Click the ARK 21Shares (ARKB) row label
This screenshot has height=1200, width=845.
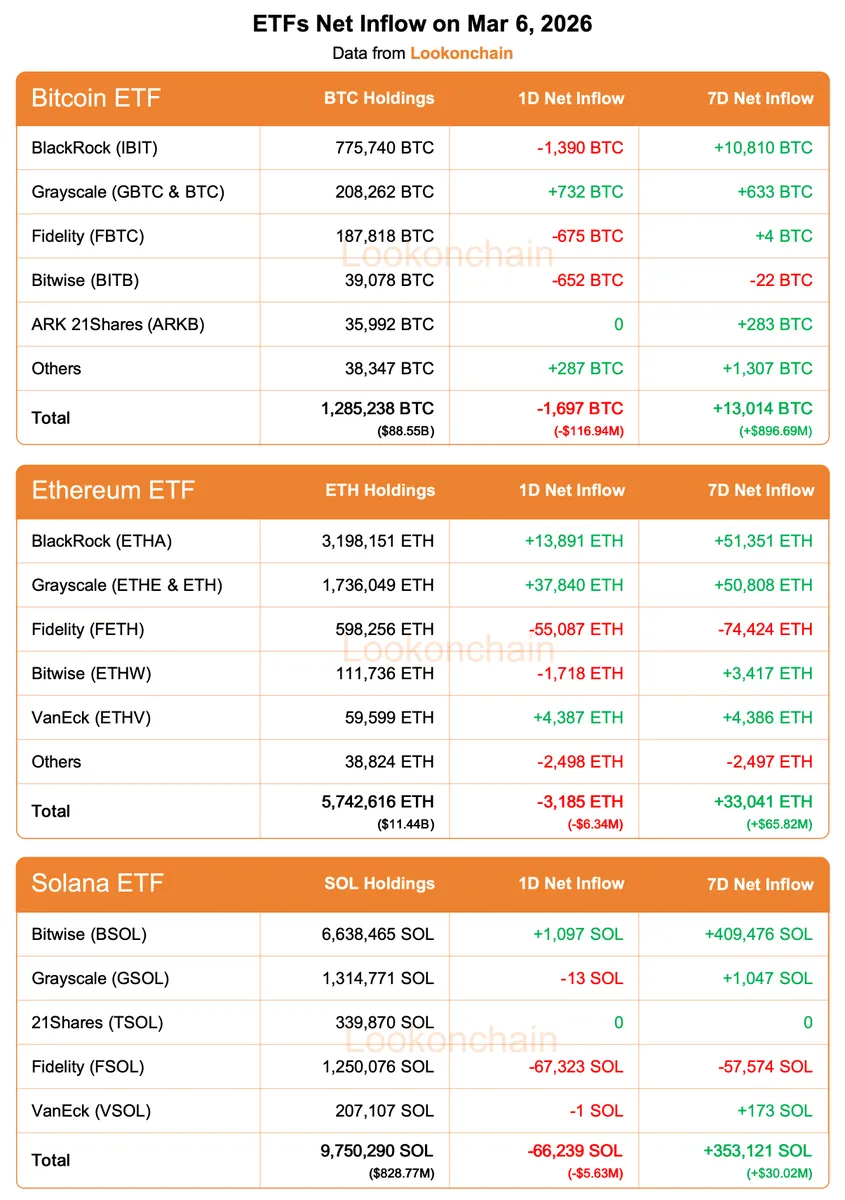coord(118,324)
